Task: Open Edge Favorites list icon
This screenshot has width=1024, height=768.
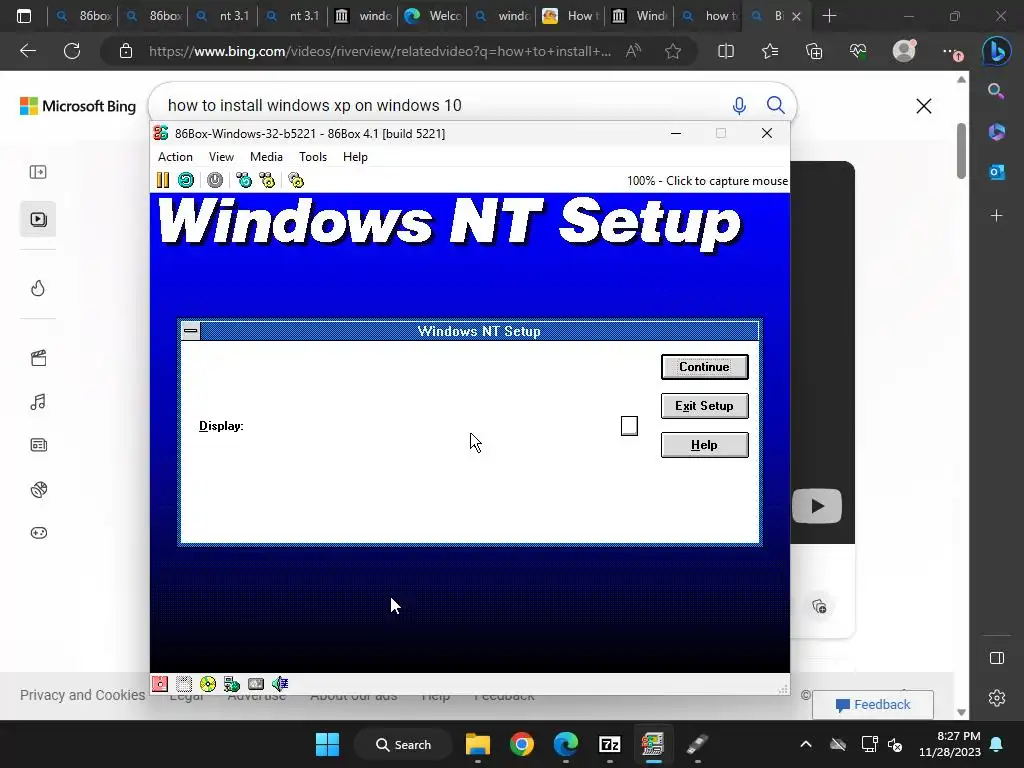Action: (770, 51)
